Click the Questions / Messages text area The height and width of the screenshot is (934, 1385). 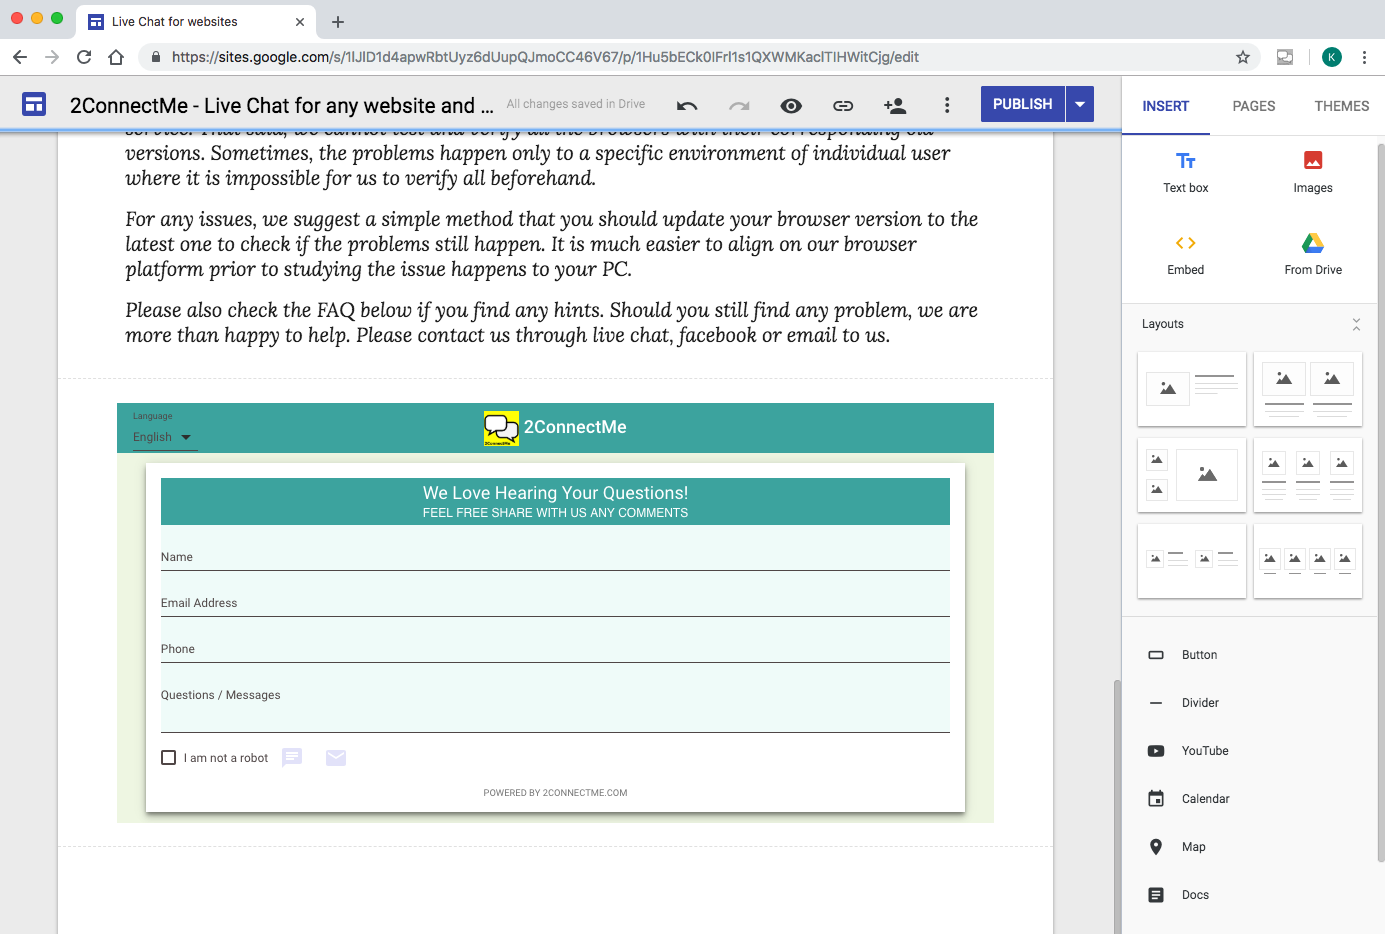(x=555, y=707)
